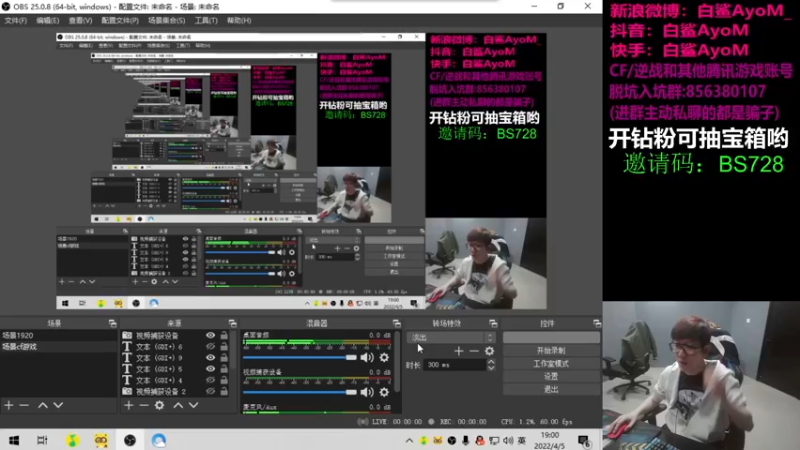Hide the 文本 (GDI+) 9 source via eye icon
This screenshot has height=450, width=800.
[210, 358]
